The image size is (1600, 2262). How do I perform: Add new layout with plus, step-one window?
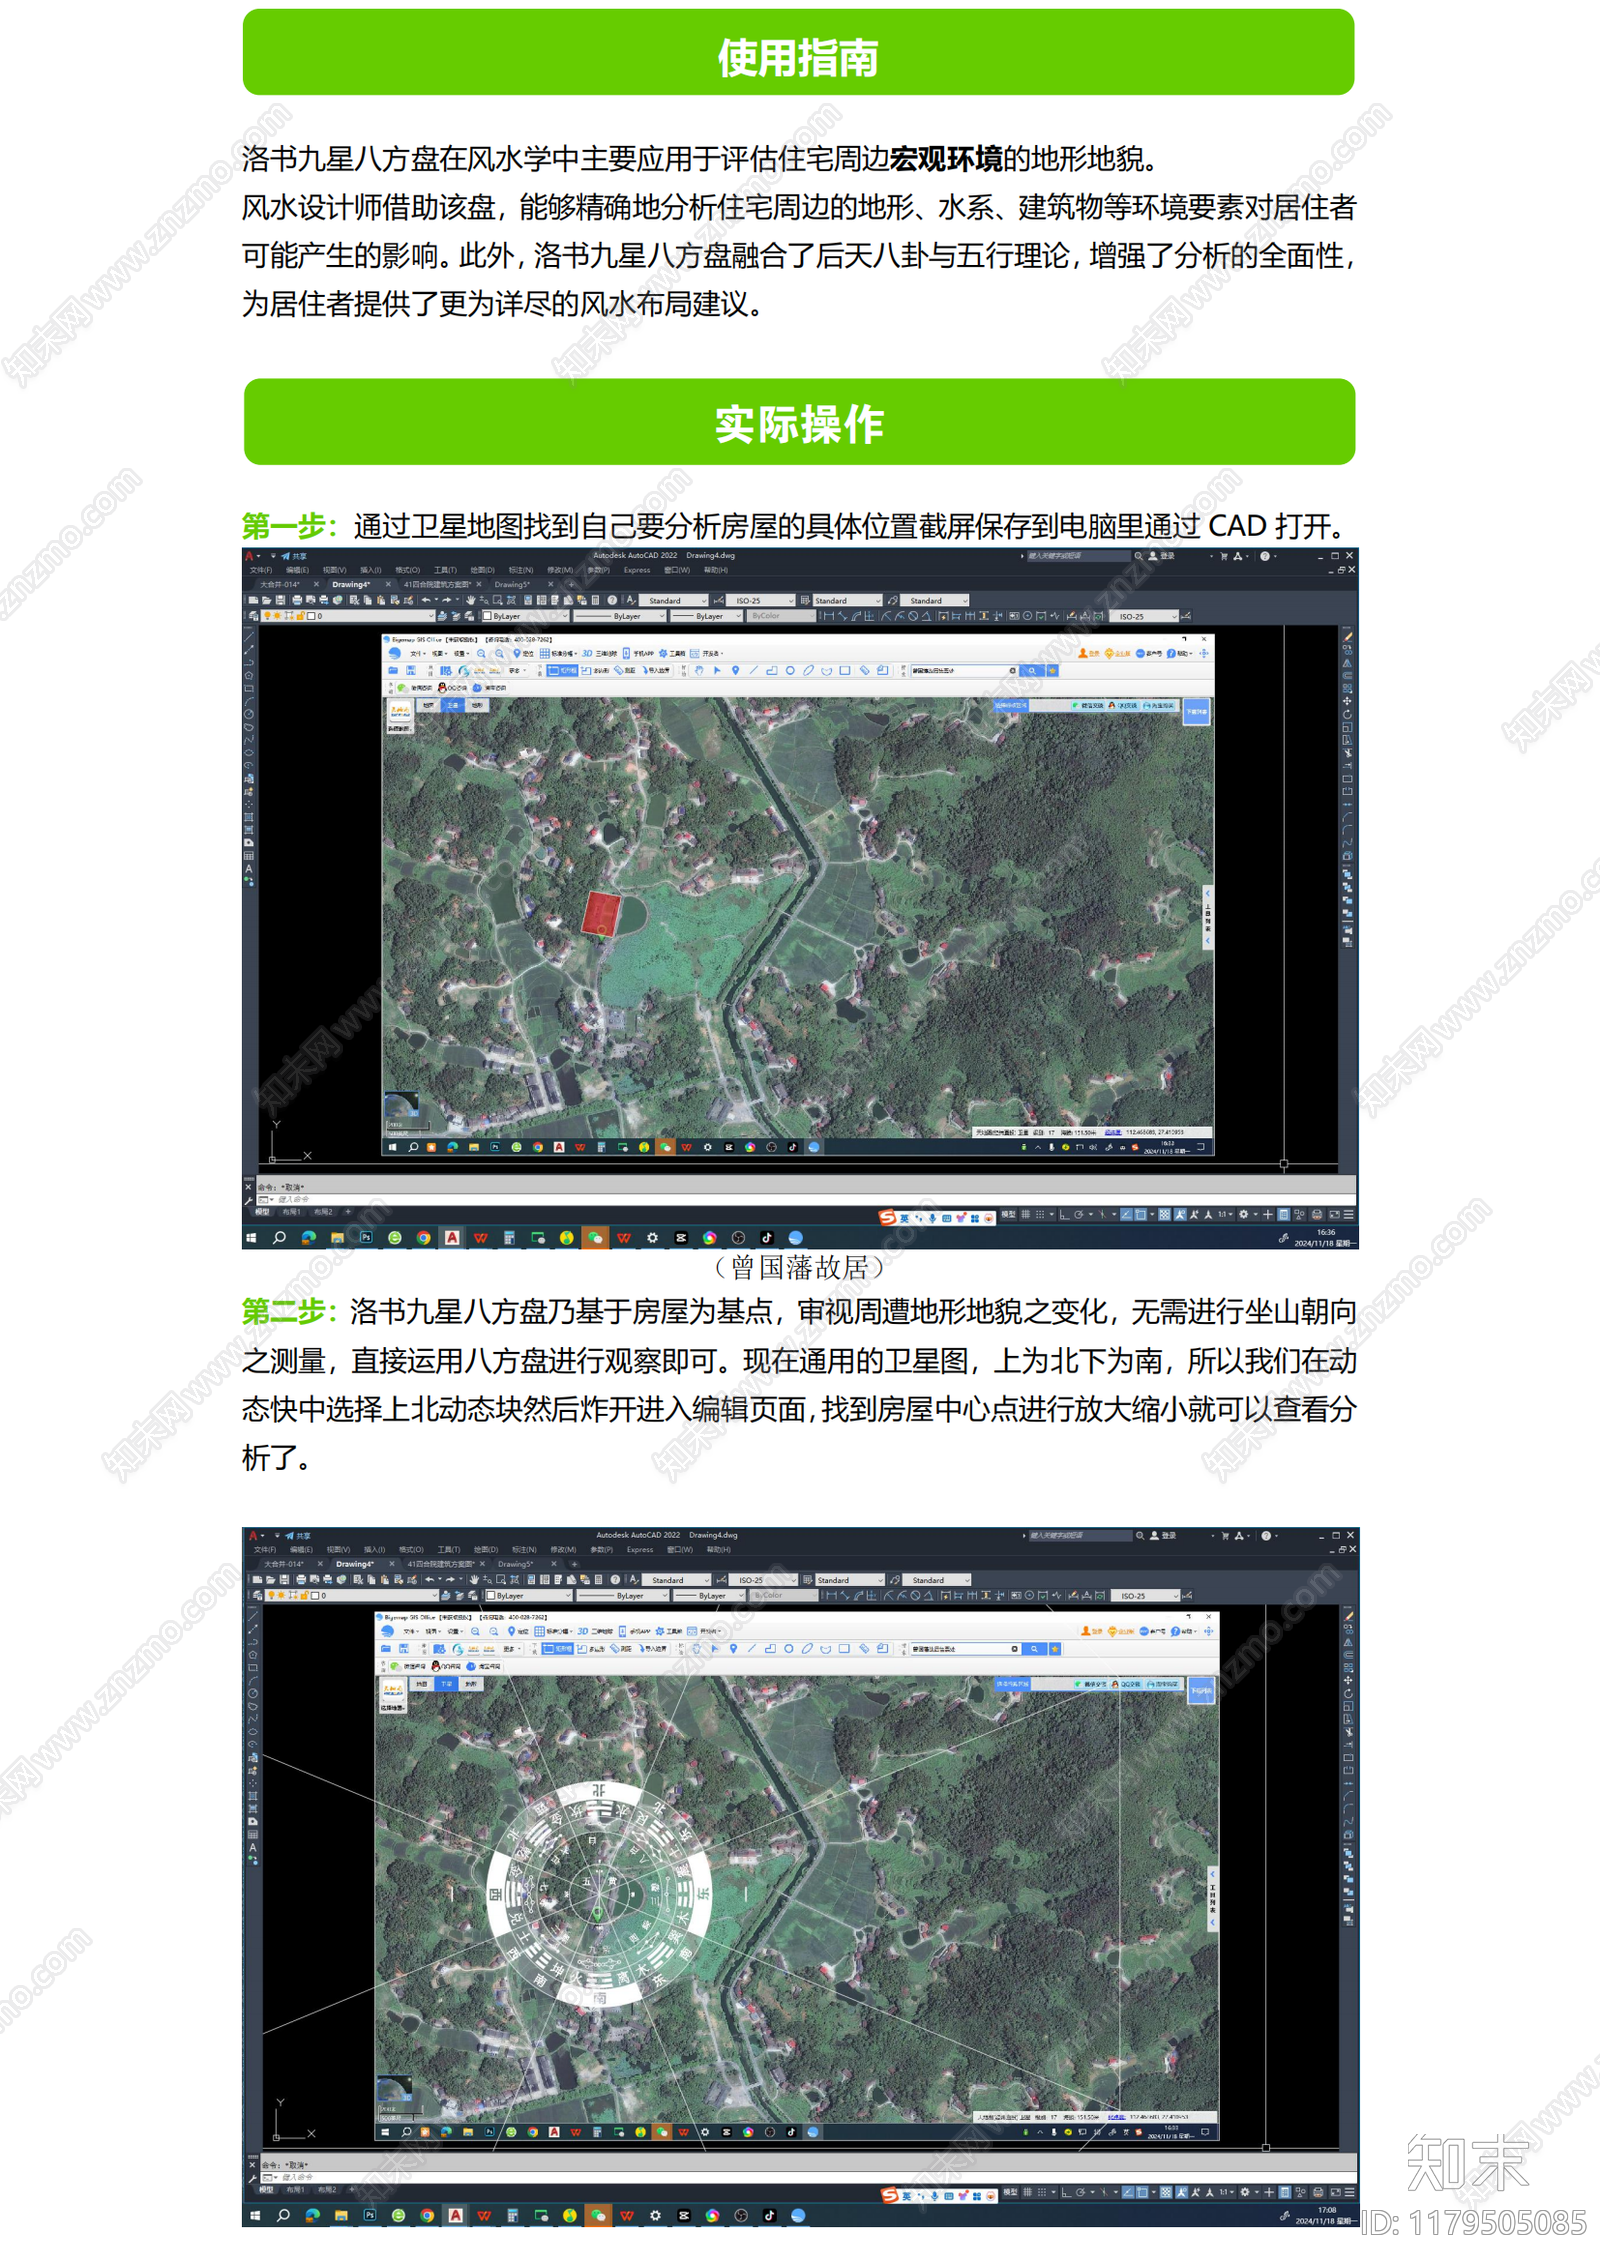pos(348,1212)
